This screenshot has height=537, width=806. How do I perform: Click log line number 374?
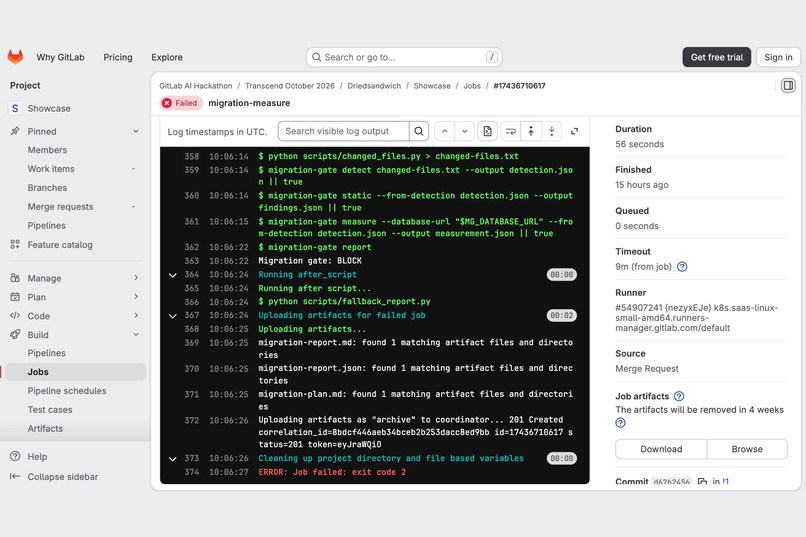(191, 472)
